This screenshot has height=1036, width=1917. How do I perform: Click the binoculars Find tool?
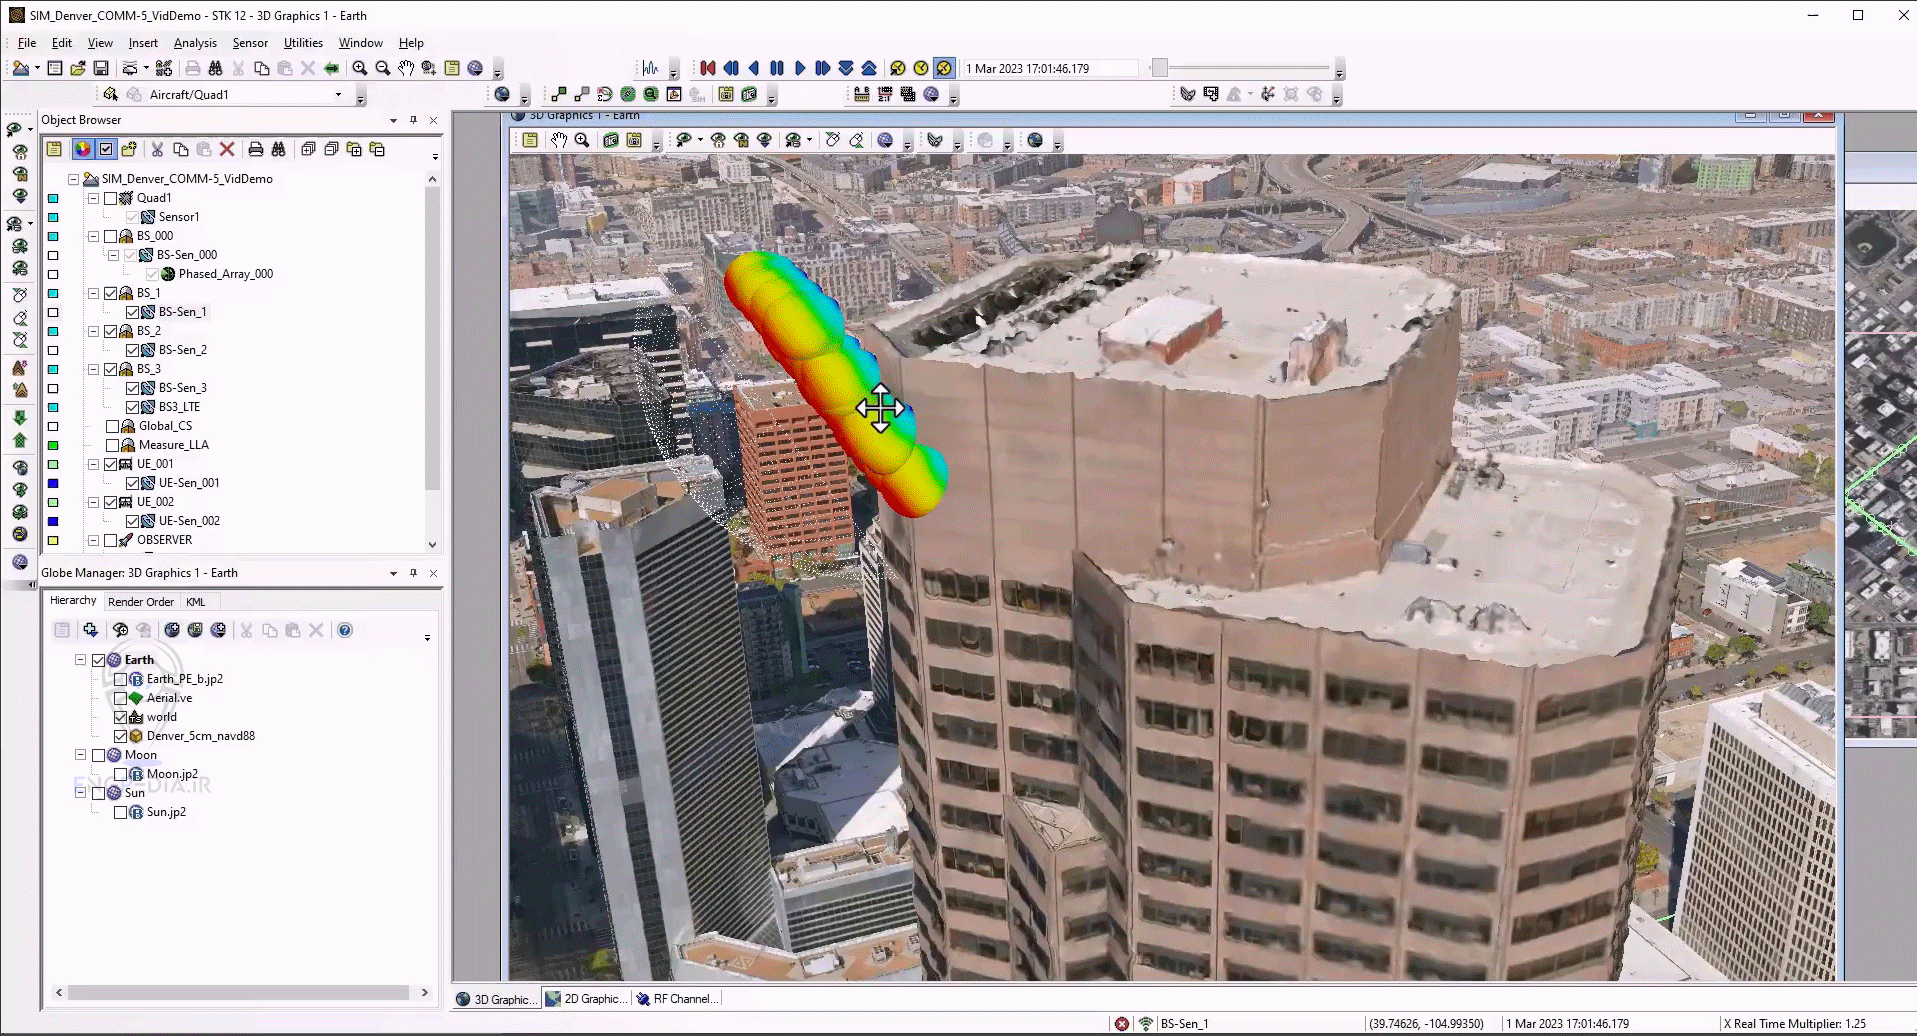pyautogui.click(x=217, y=67)
